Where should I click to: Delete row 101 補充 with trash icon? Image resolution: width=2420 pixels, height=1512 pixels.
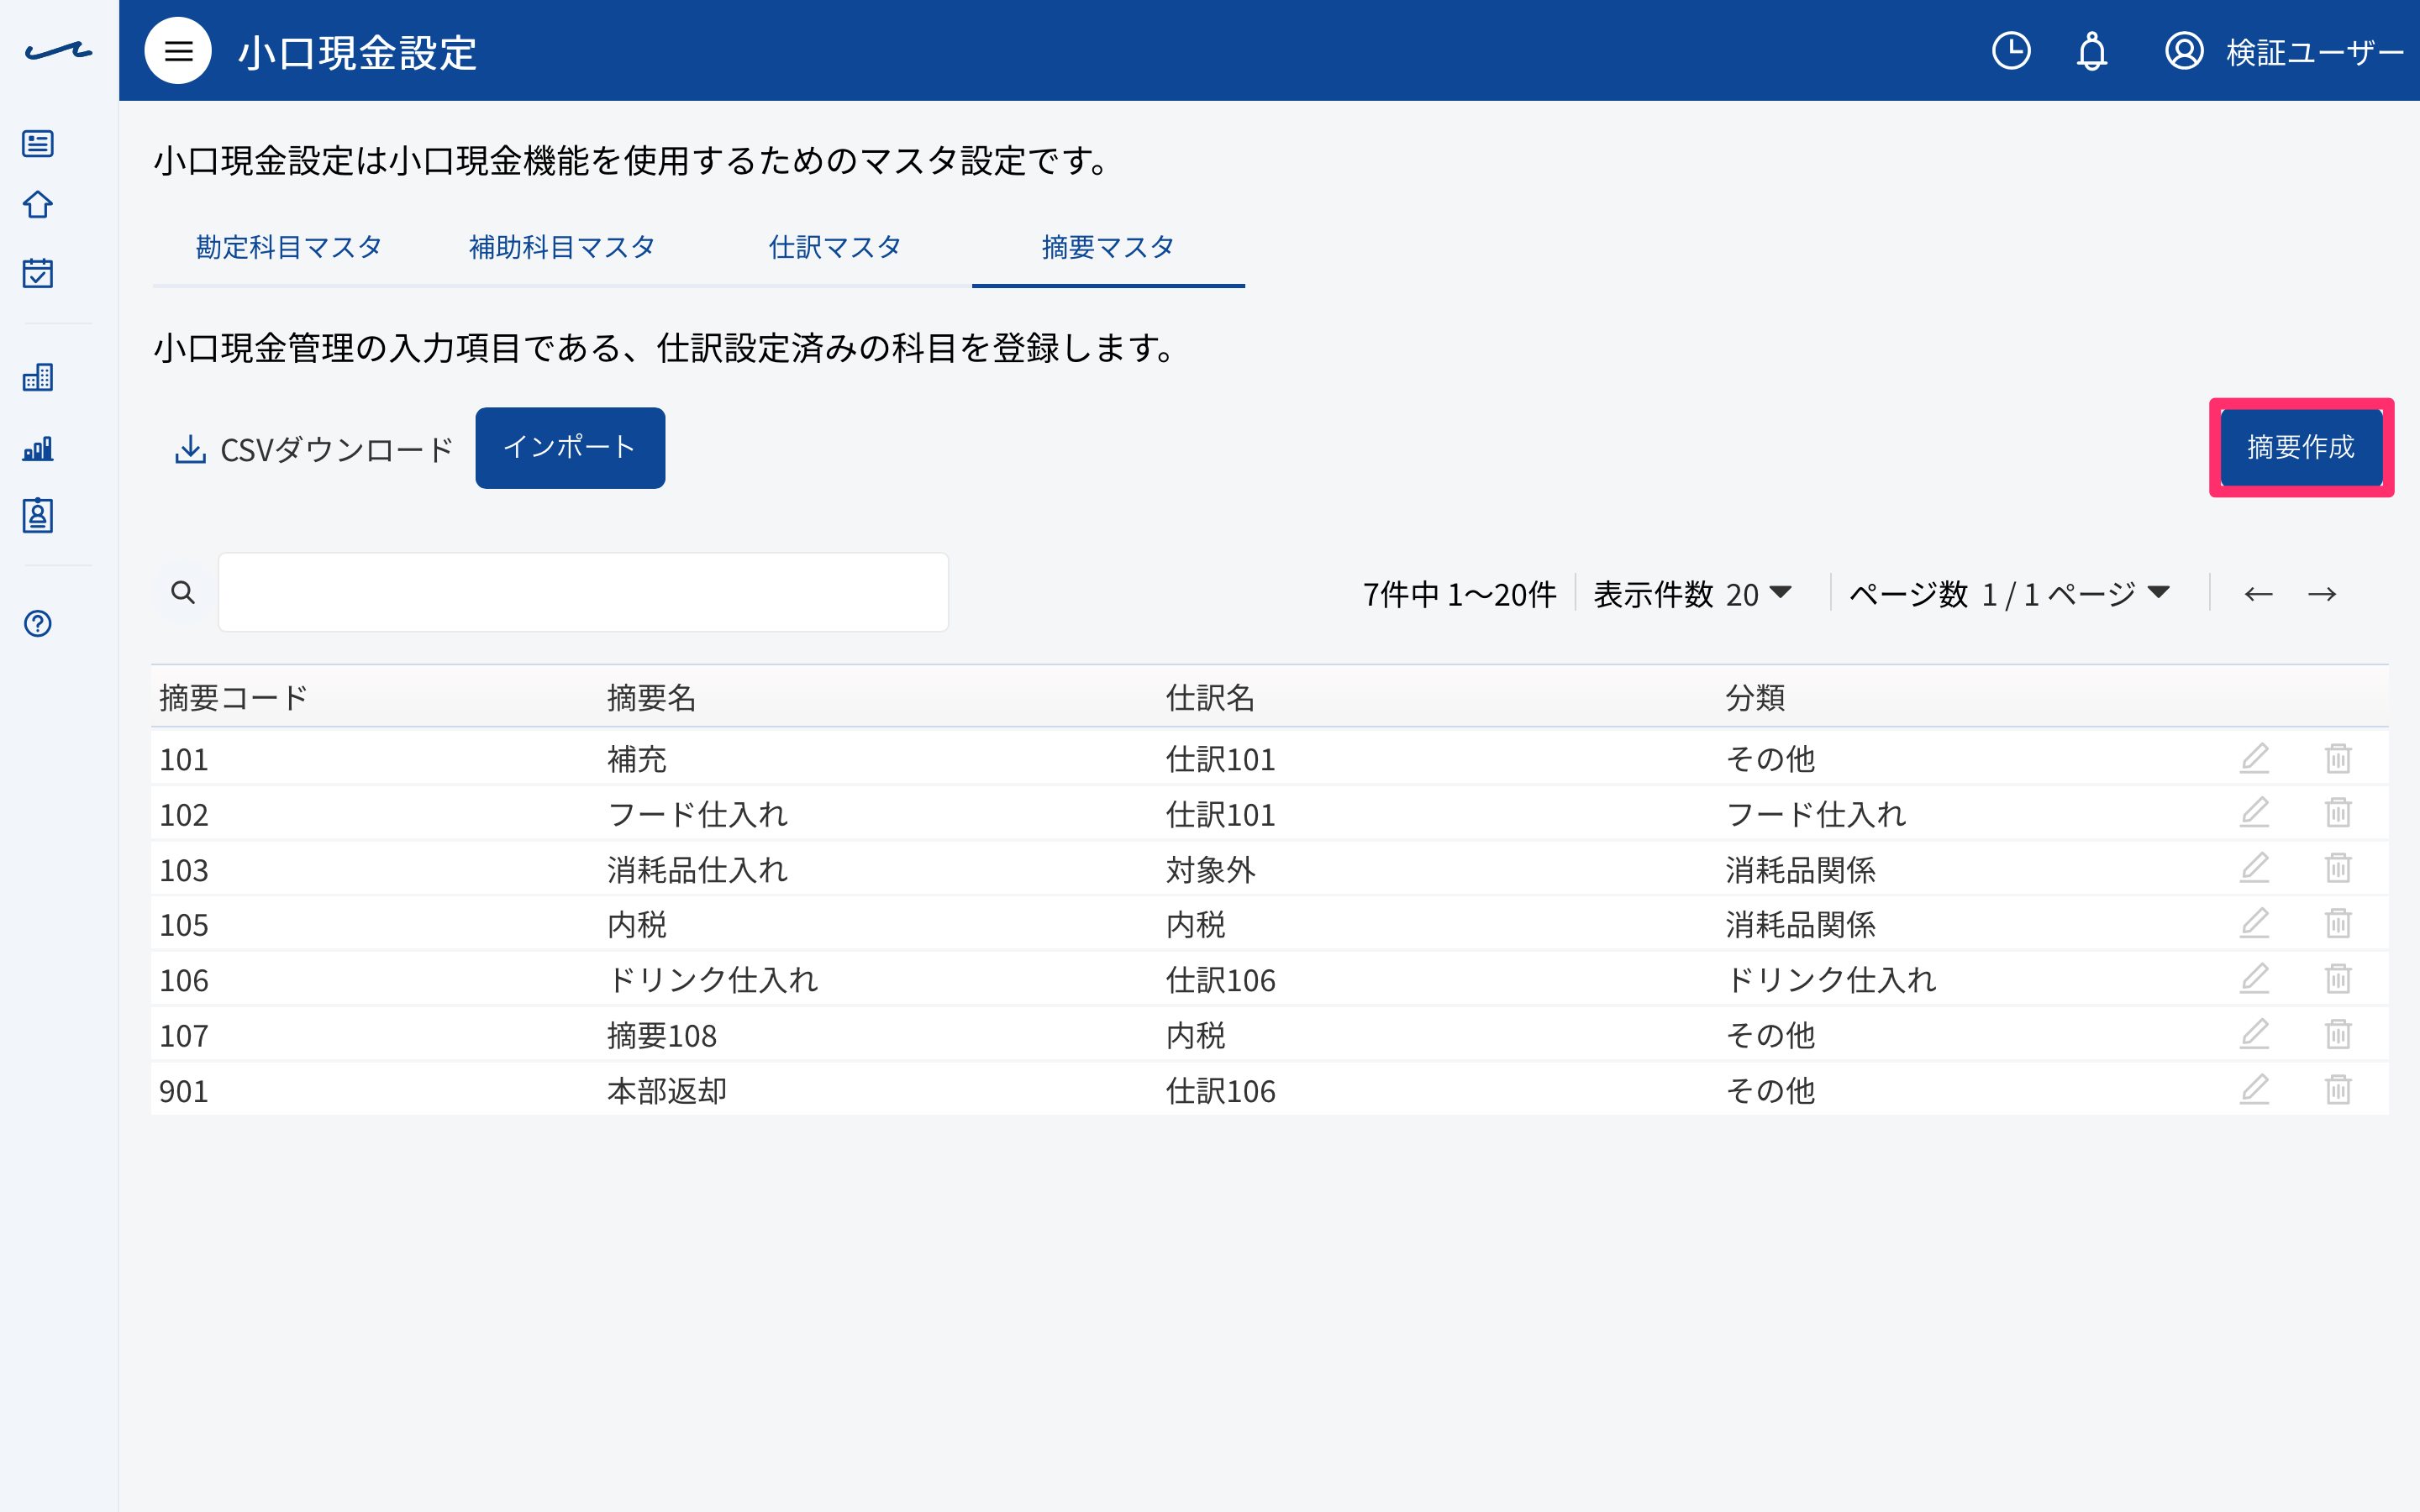[2338, 759]
